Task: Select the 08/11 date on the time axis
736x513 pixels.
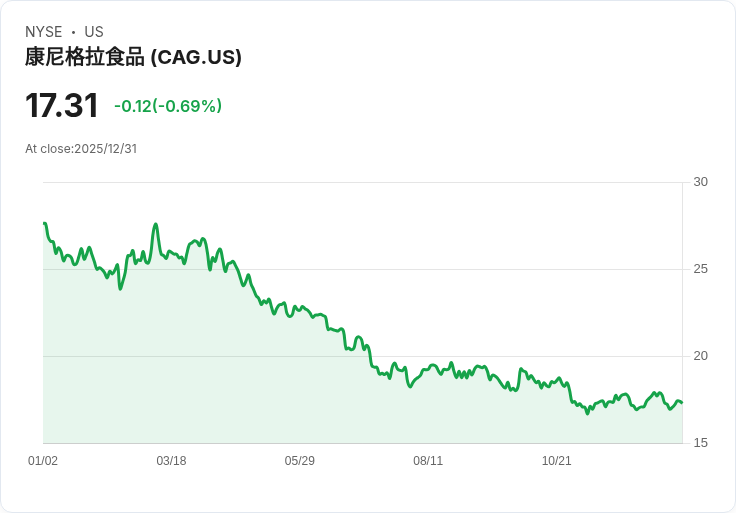Action: (428, 461)
